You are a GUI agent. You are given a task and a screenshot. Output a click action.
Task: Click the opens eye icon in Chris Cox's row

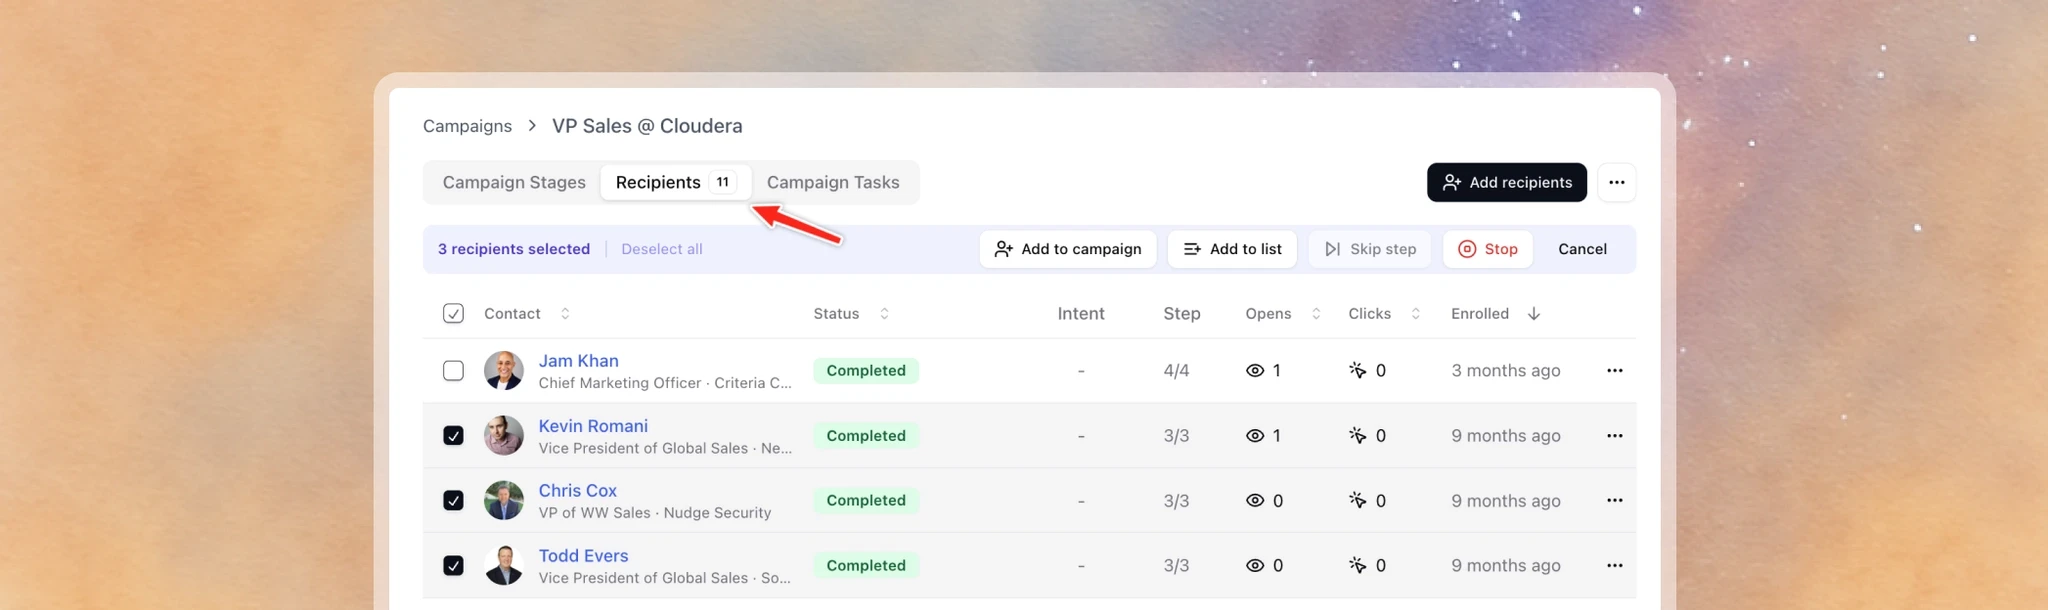tap(1254, 500)
